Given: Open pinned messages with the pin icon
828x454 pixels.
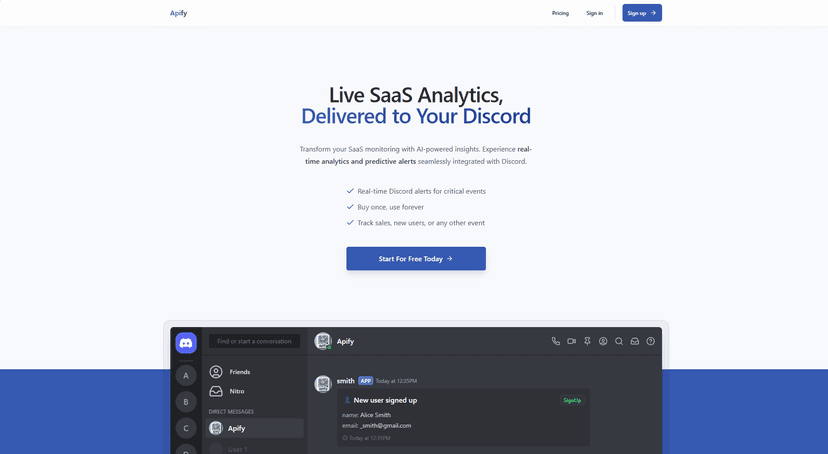Looking at the screenshot, I should [x=587, y=342].
